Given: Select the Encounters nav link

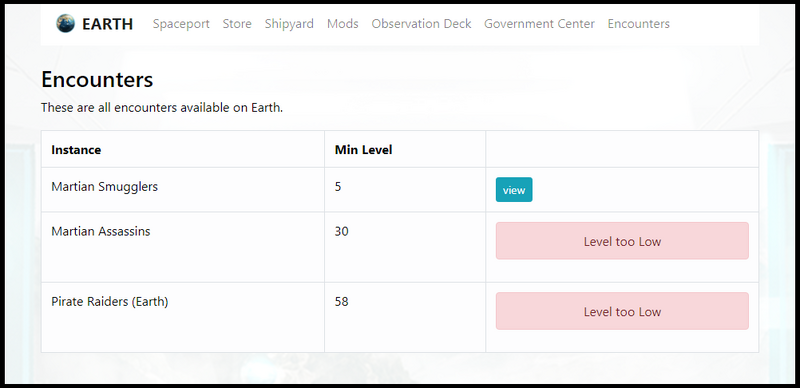Looking at the screenshot, I should coord(638,24).
